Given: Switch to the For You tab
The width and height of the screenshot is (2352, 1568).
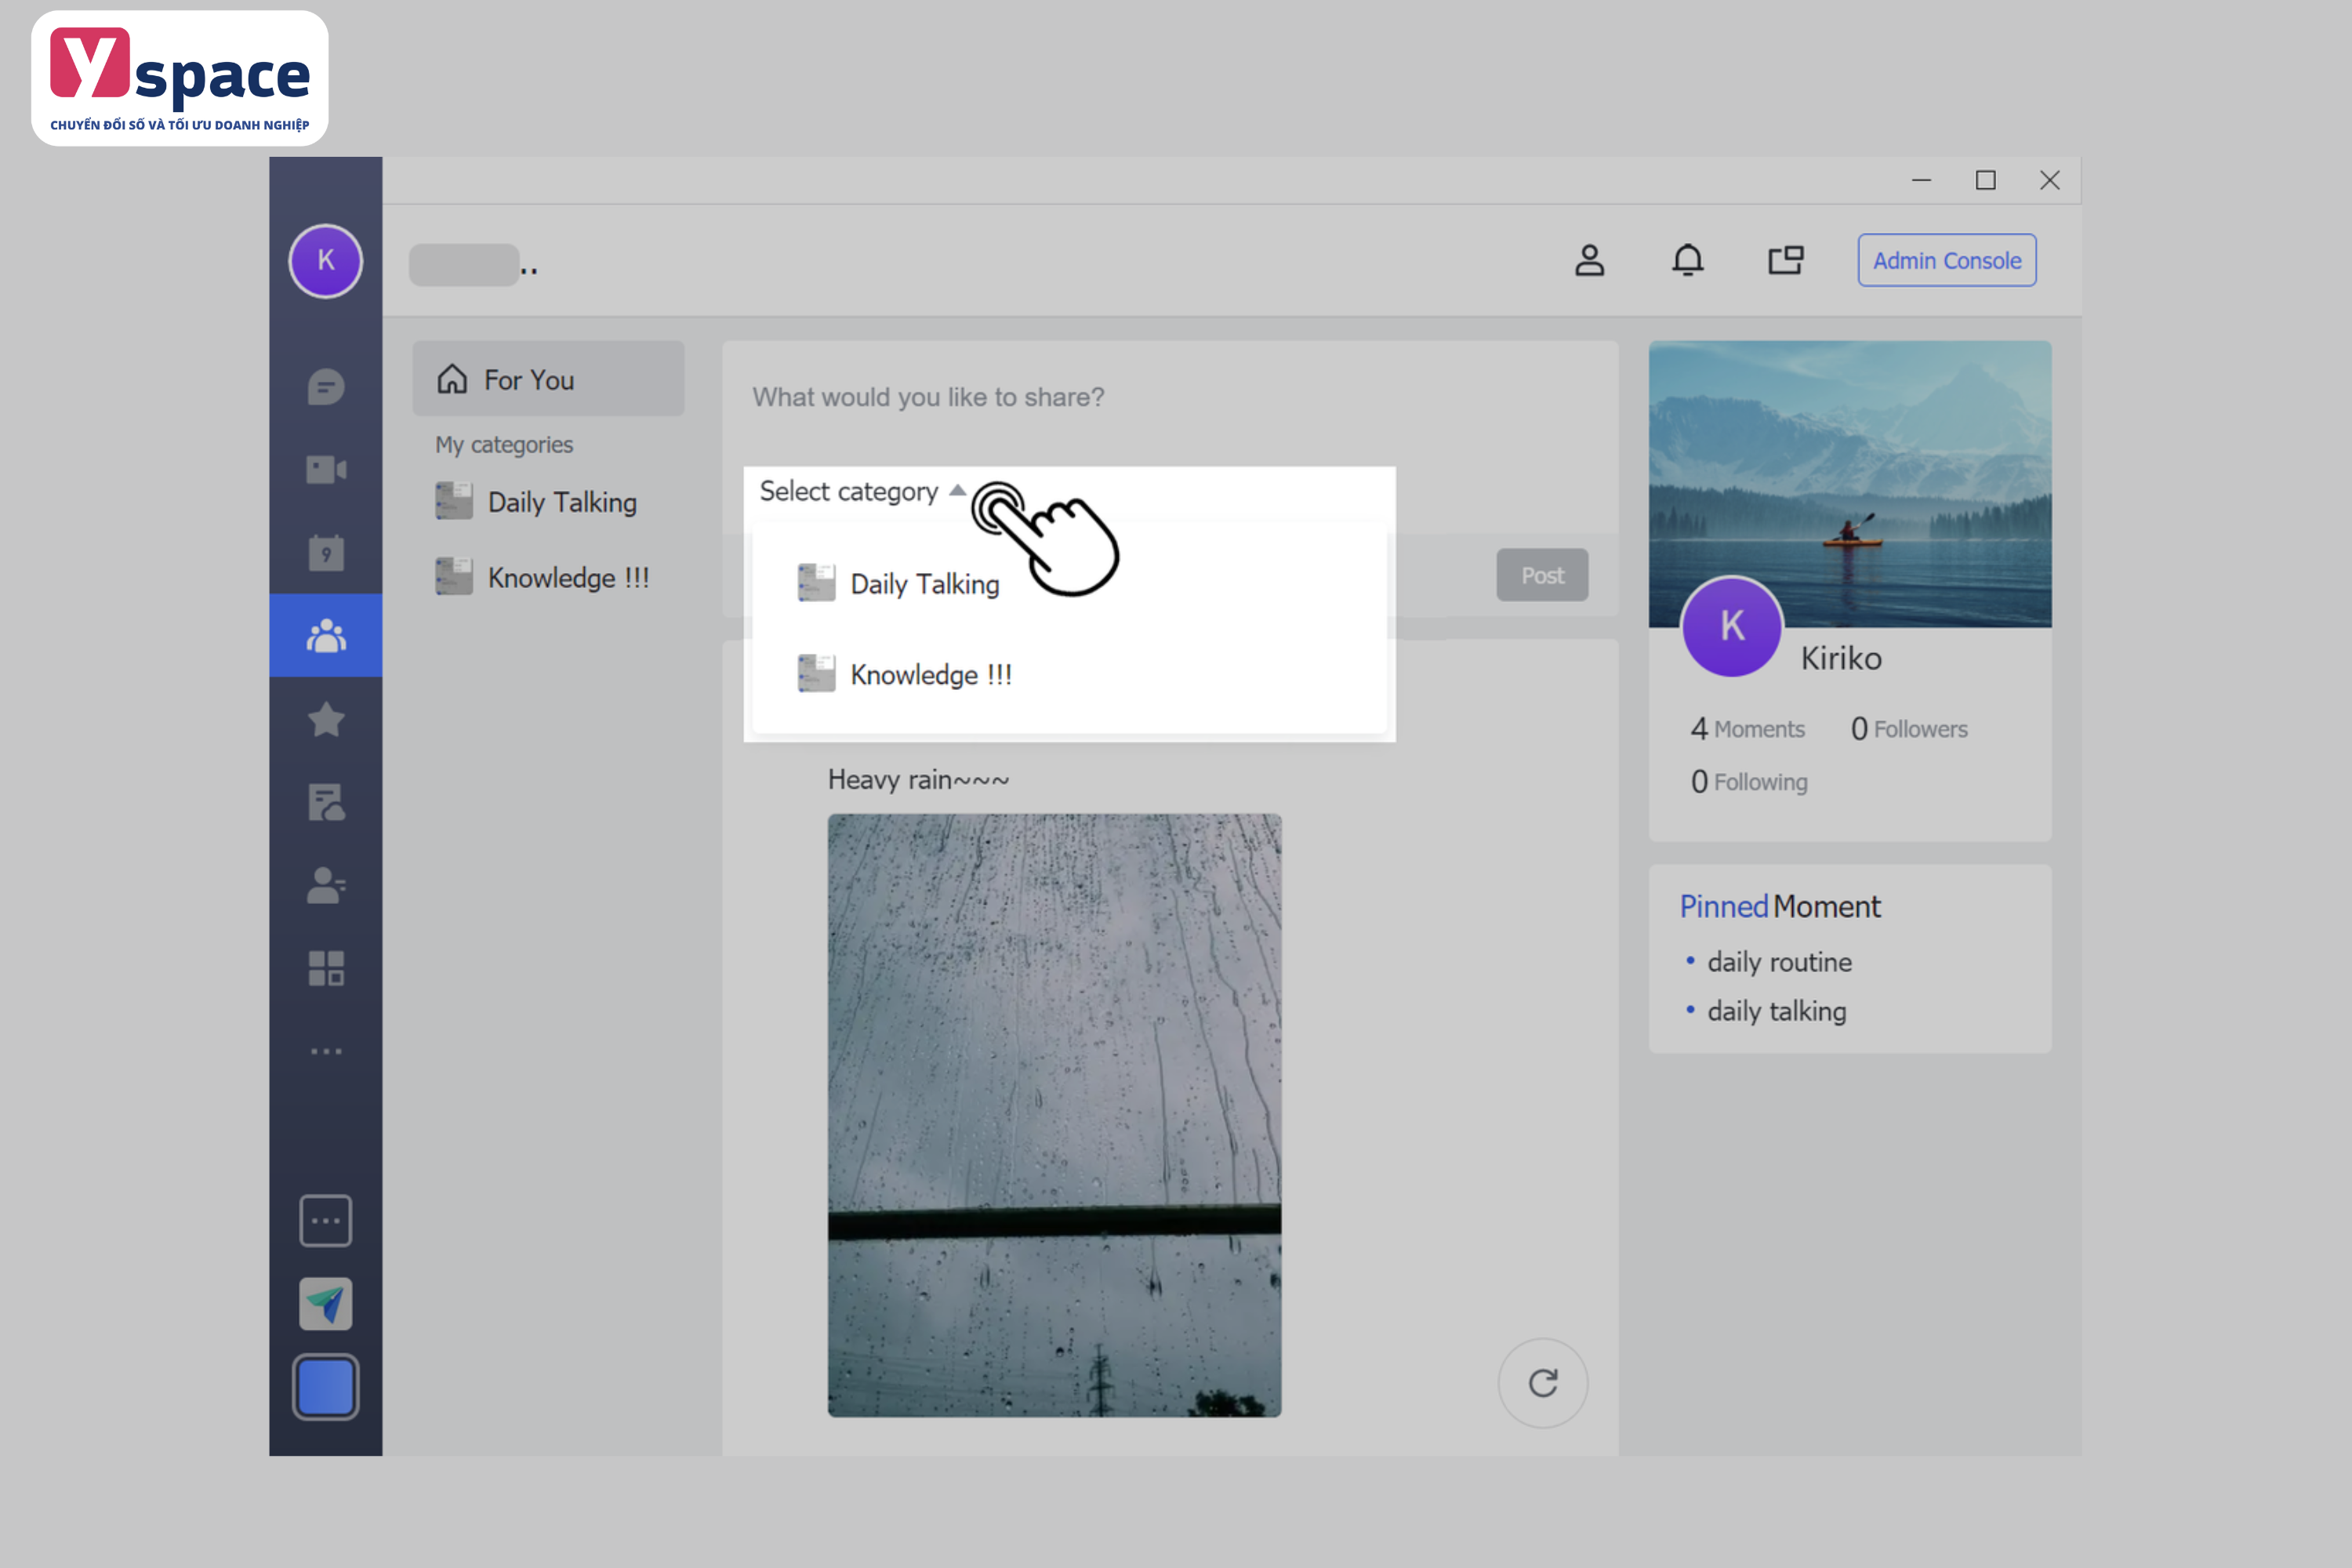Looking at the screenshot, I should click(548, 379).
